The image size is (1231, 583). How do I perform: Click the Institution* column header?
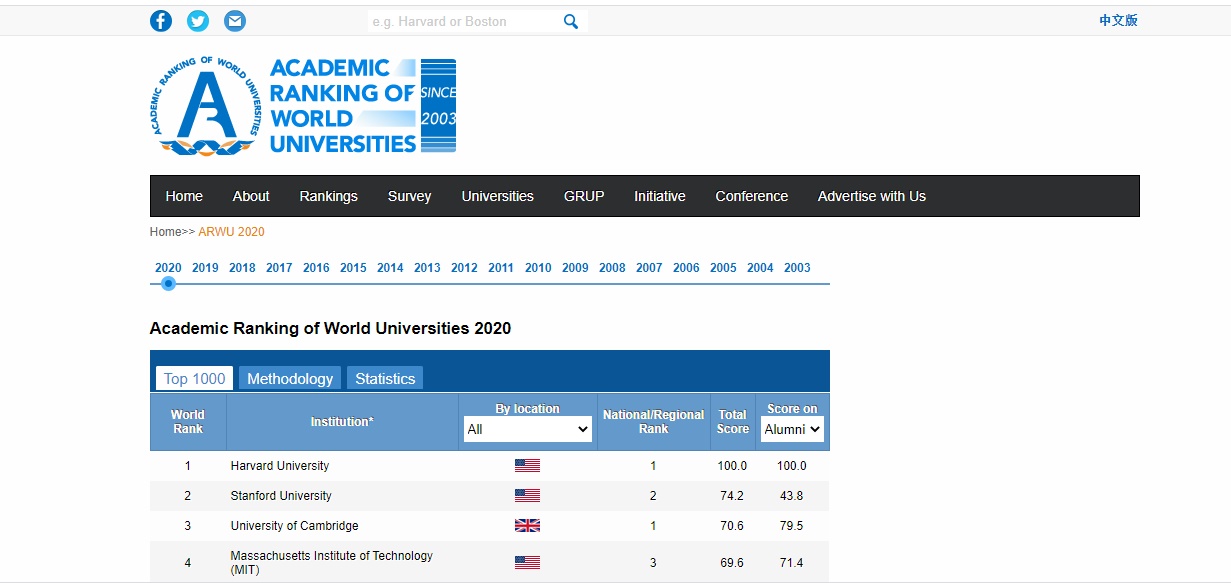pyautogui.click(x=342, y=422)
